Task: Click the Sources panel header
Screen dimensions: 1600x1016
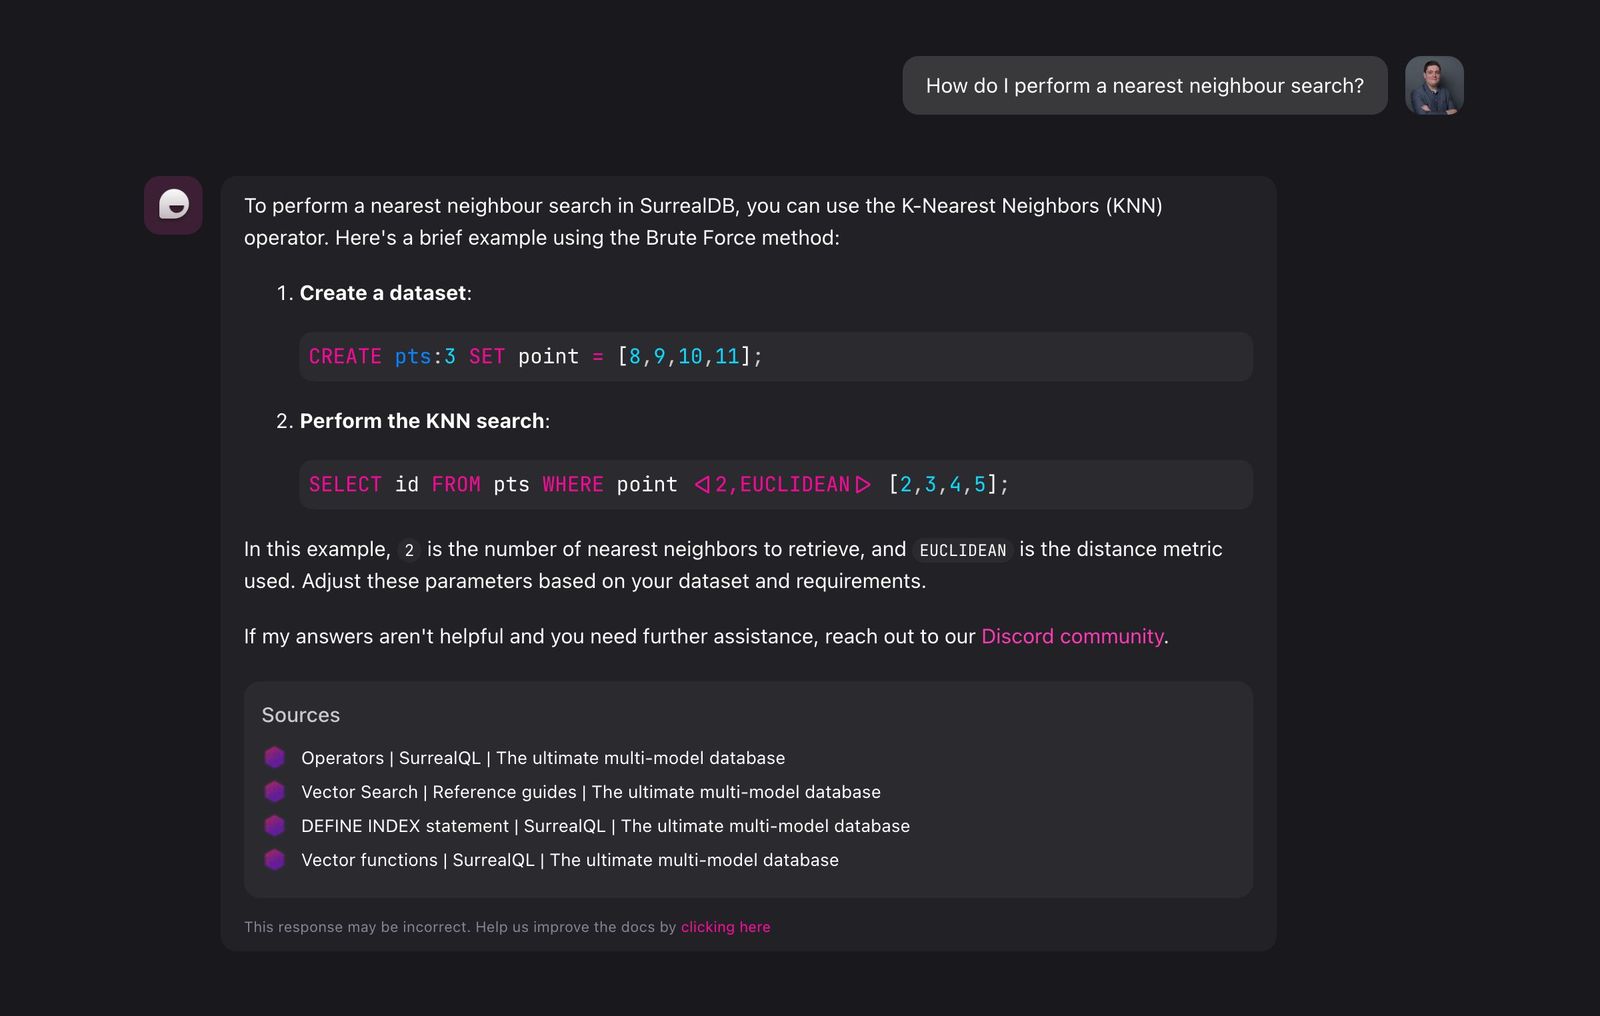Action: 301,715
